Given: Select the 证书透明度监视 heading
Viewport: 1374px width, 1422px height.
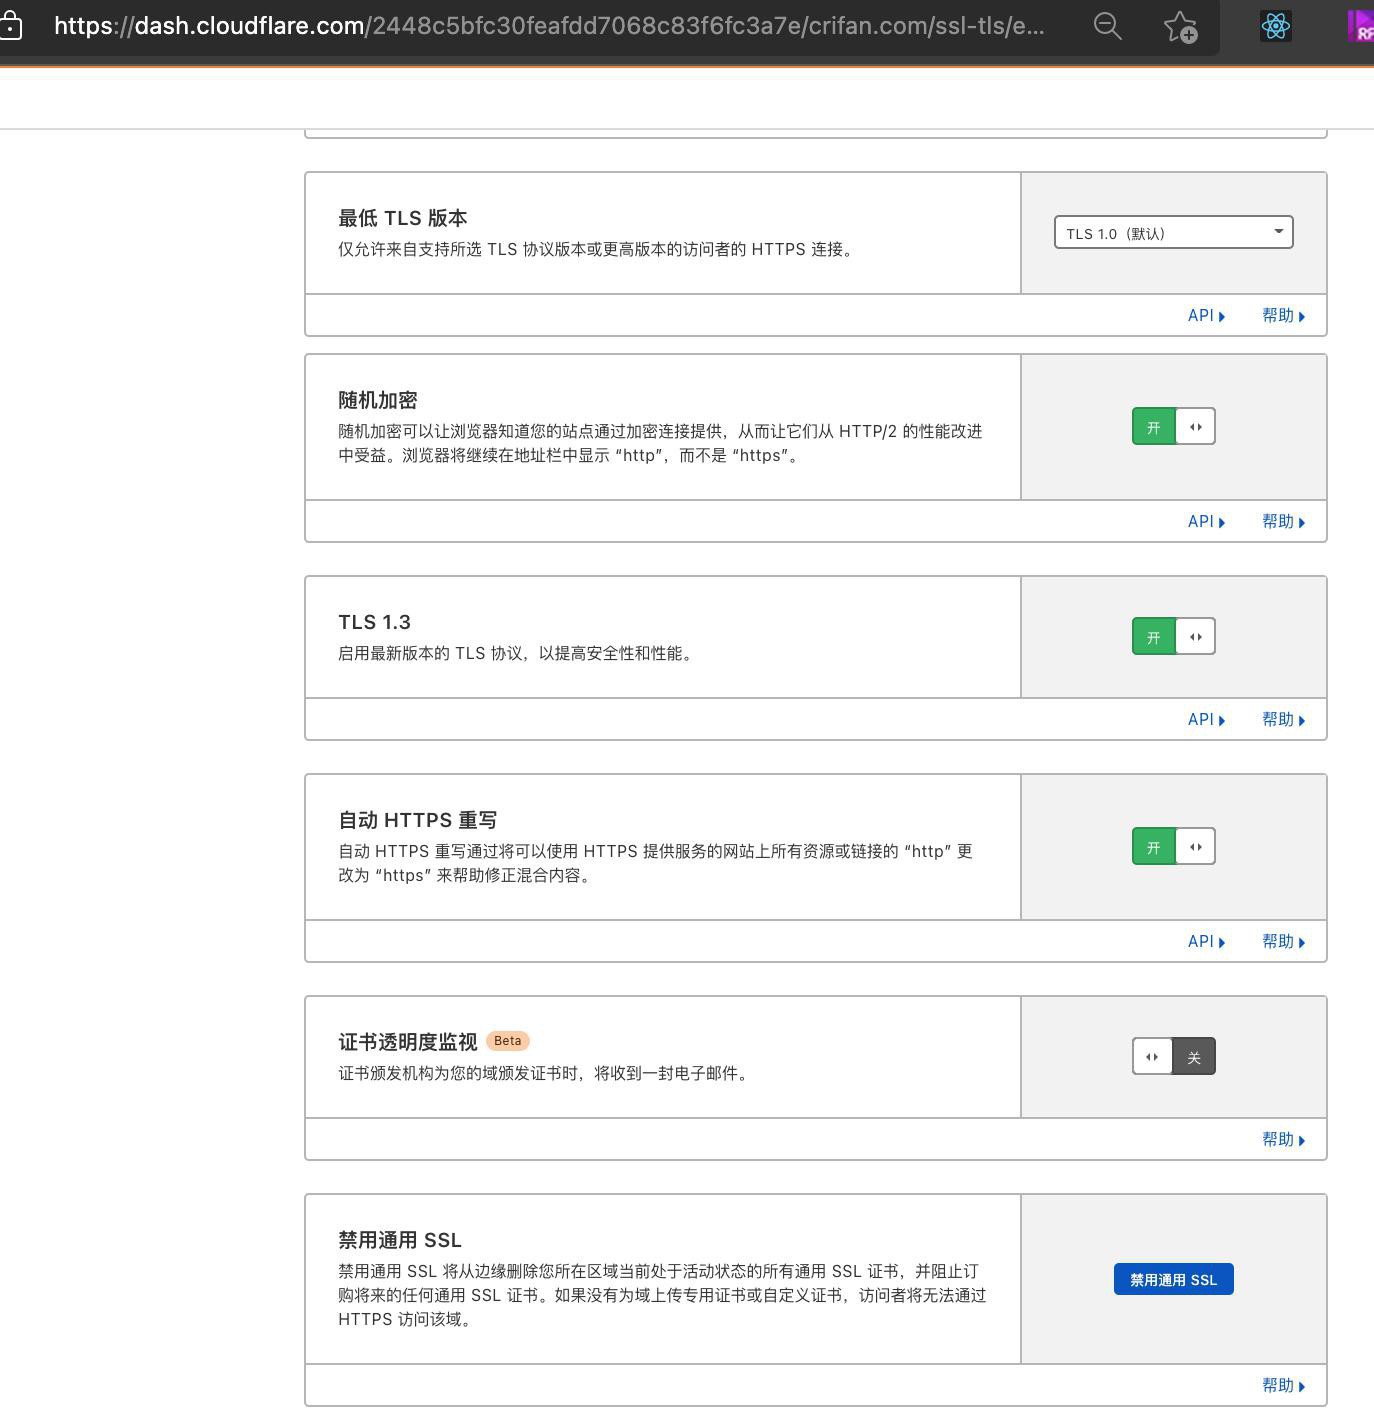Looking at the screenshot, I should 407,1042.
